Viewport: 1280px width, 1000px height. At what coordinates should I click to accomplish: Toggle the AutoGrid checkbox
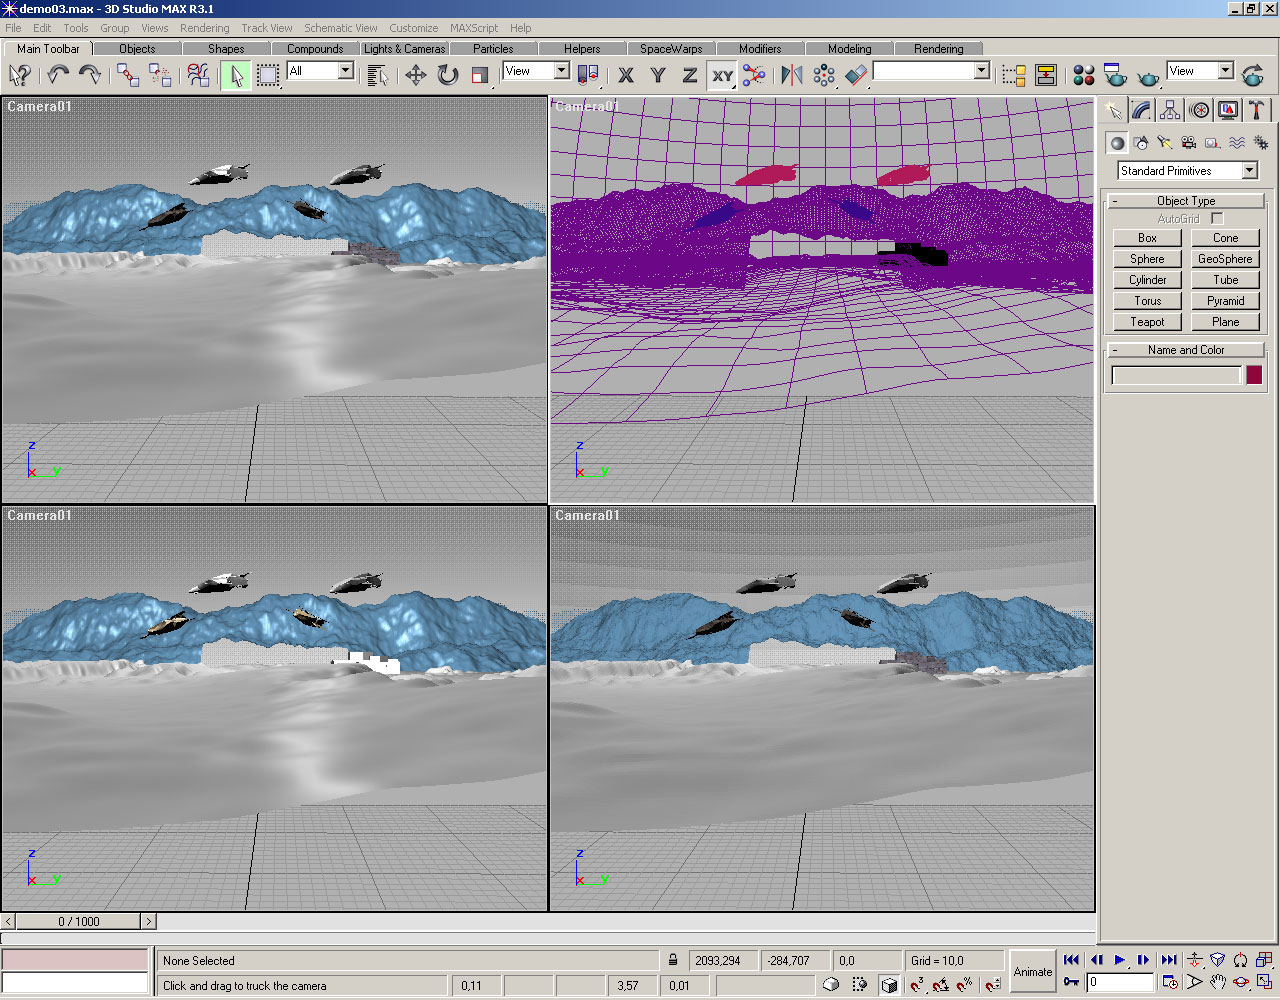[1217, 218]
